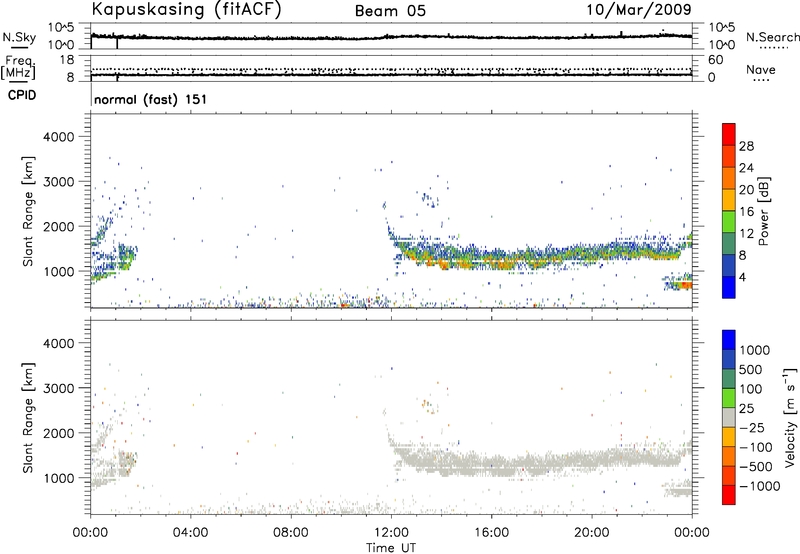Click the 'Freq. [MHz]' axis label
The width and height of the screenshot is (800, 554).
tap(19, 68)
